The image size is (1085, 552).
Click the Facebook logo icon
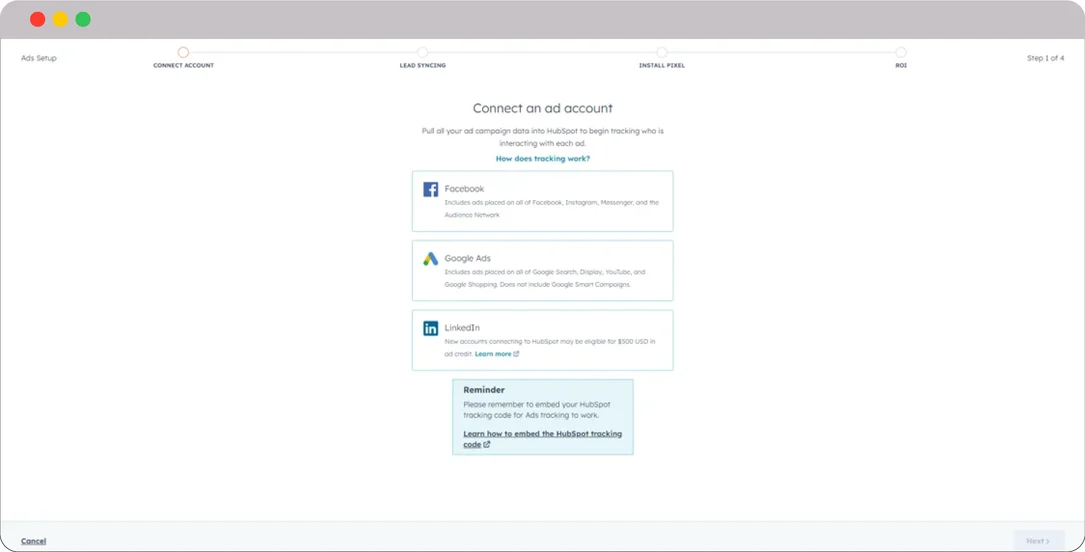pyautogui.click(x=430, y=190)
